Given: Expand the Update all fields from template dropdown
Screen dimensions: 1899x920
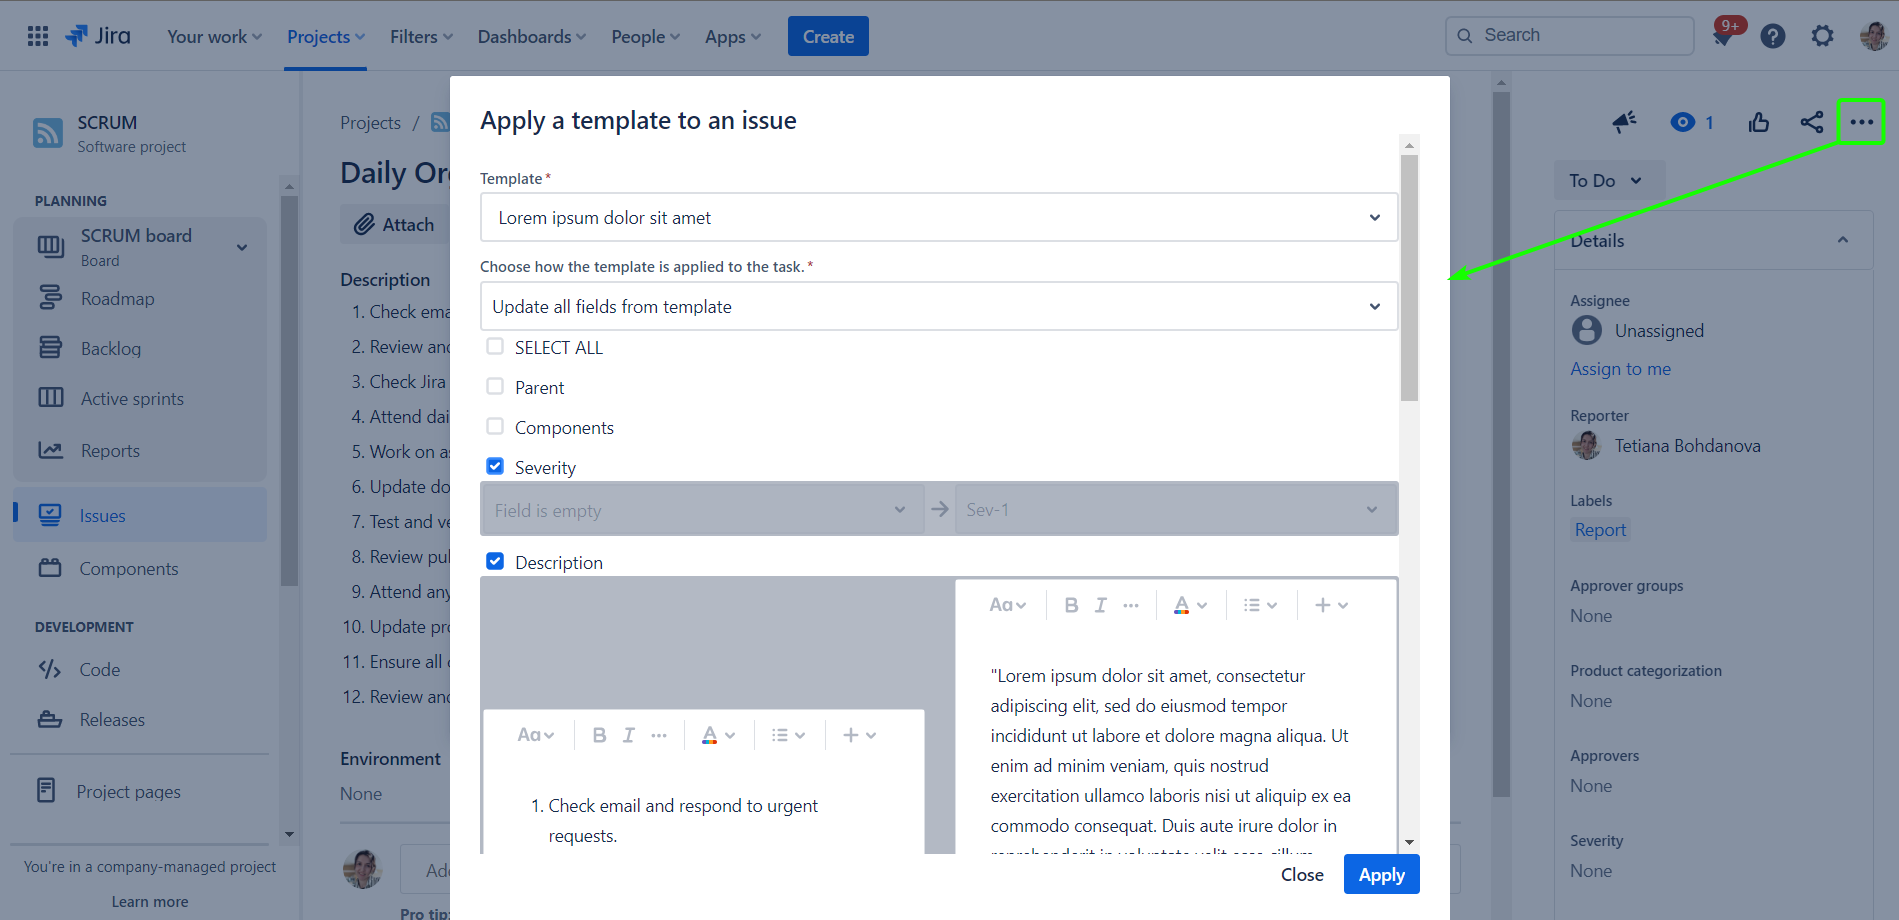Looking at the screenshot, I should click(938, 307).
